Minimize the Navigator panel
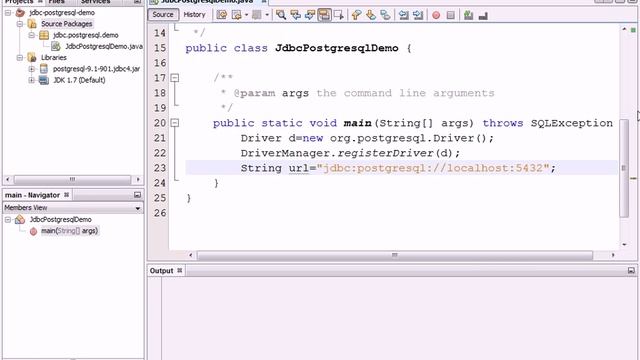Screen dimensions: 640x360 coord(138,195)
